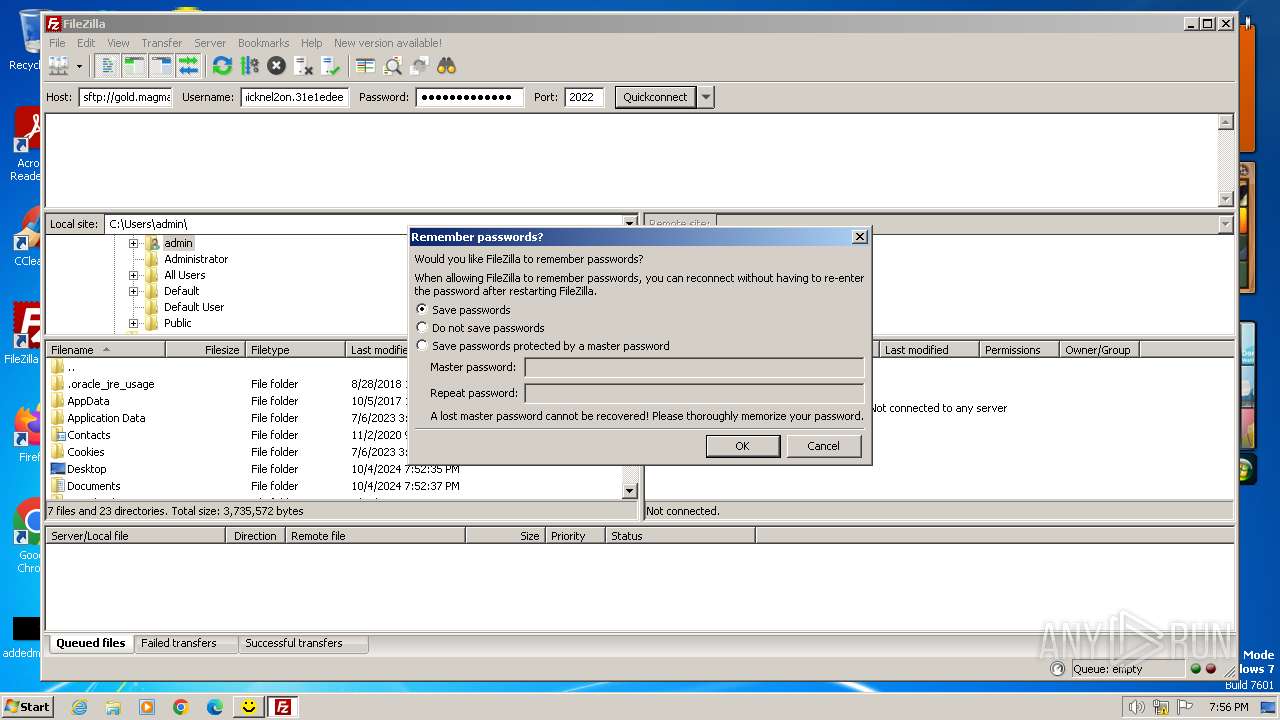Sort local files by Filename column
The image size is (1280, 720).
105,350
